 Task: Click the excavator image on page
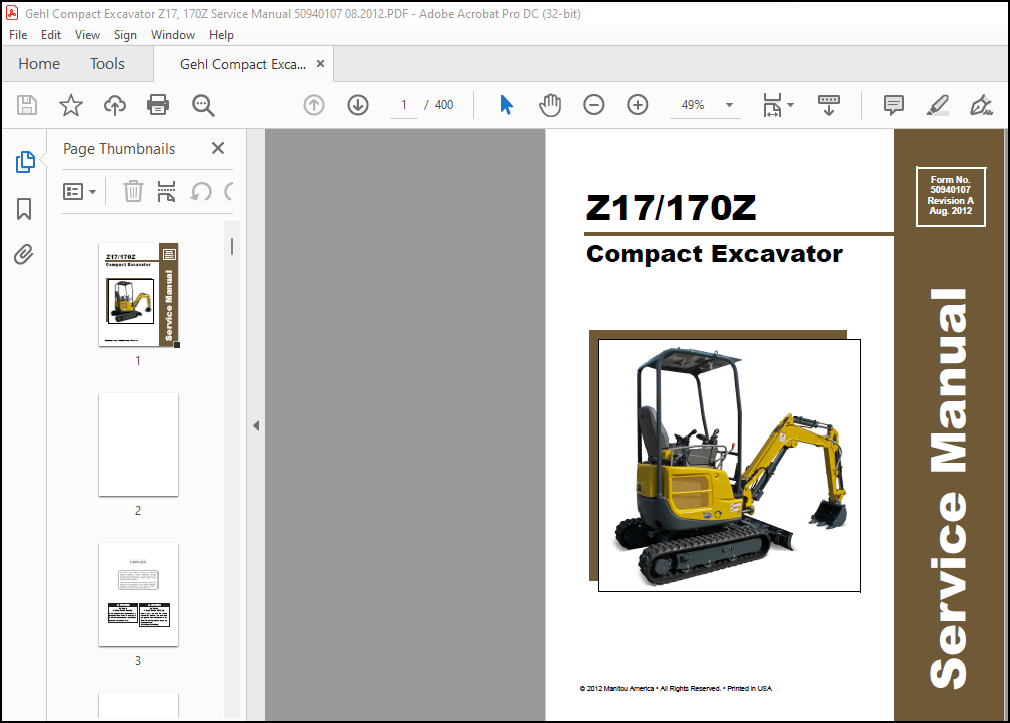(729, 465)
